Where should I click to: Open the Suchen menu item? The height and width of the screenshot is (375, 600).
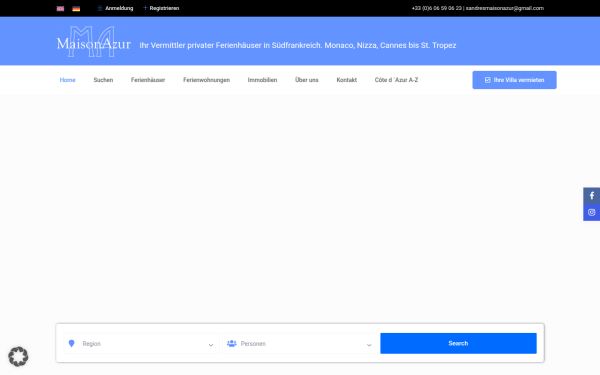(103, 80)
